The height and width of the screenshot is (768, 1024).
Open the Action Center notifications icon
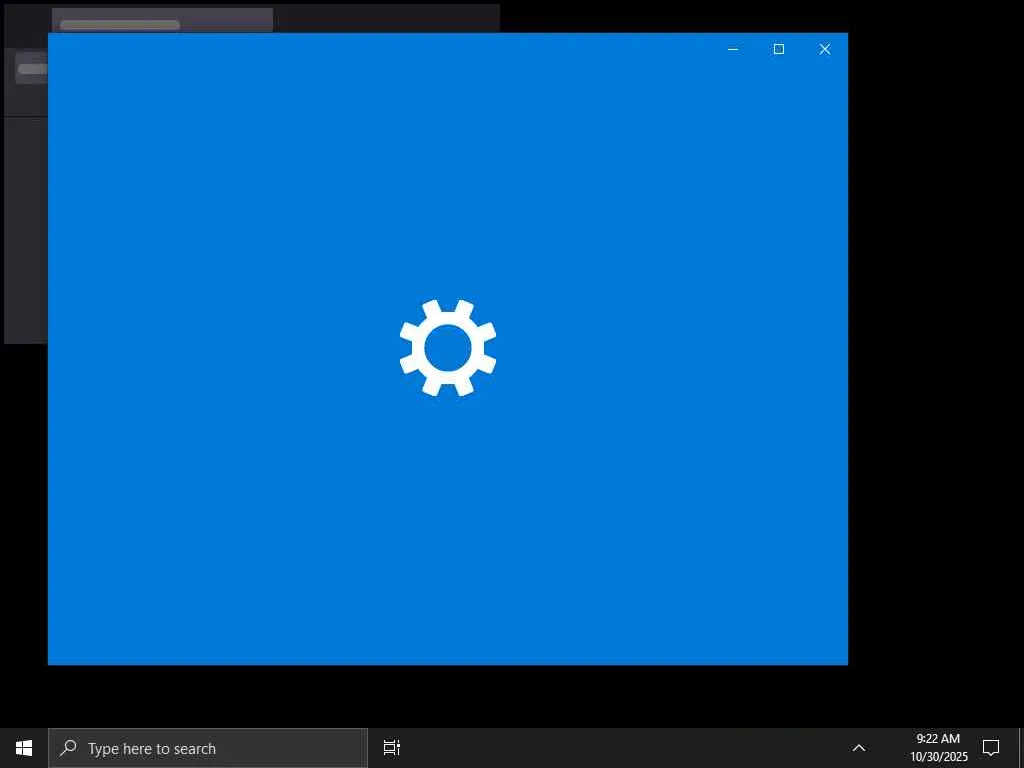[x=991, y=748]
